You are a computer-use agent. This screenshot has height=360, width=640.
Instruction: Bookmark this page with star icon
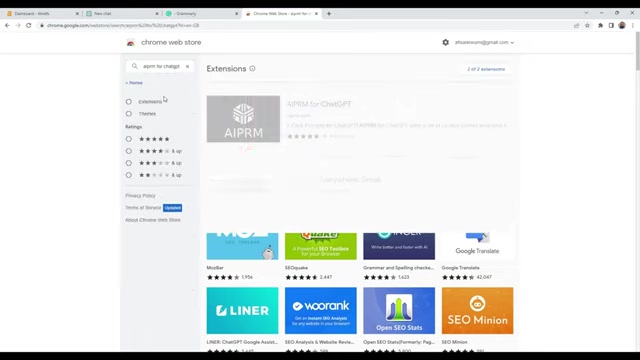587,25
